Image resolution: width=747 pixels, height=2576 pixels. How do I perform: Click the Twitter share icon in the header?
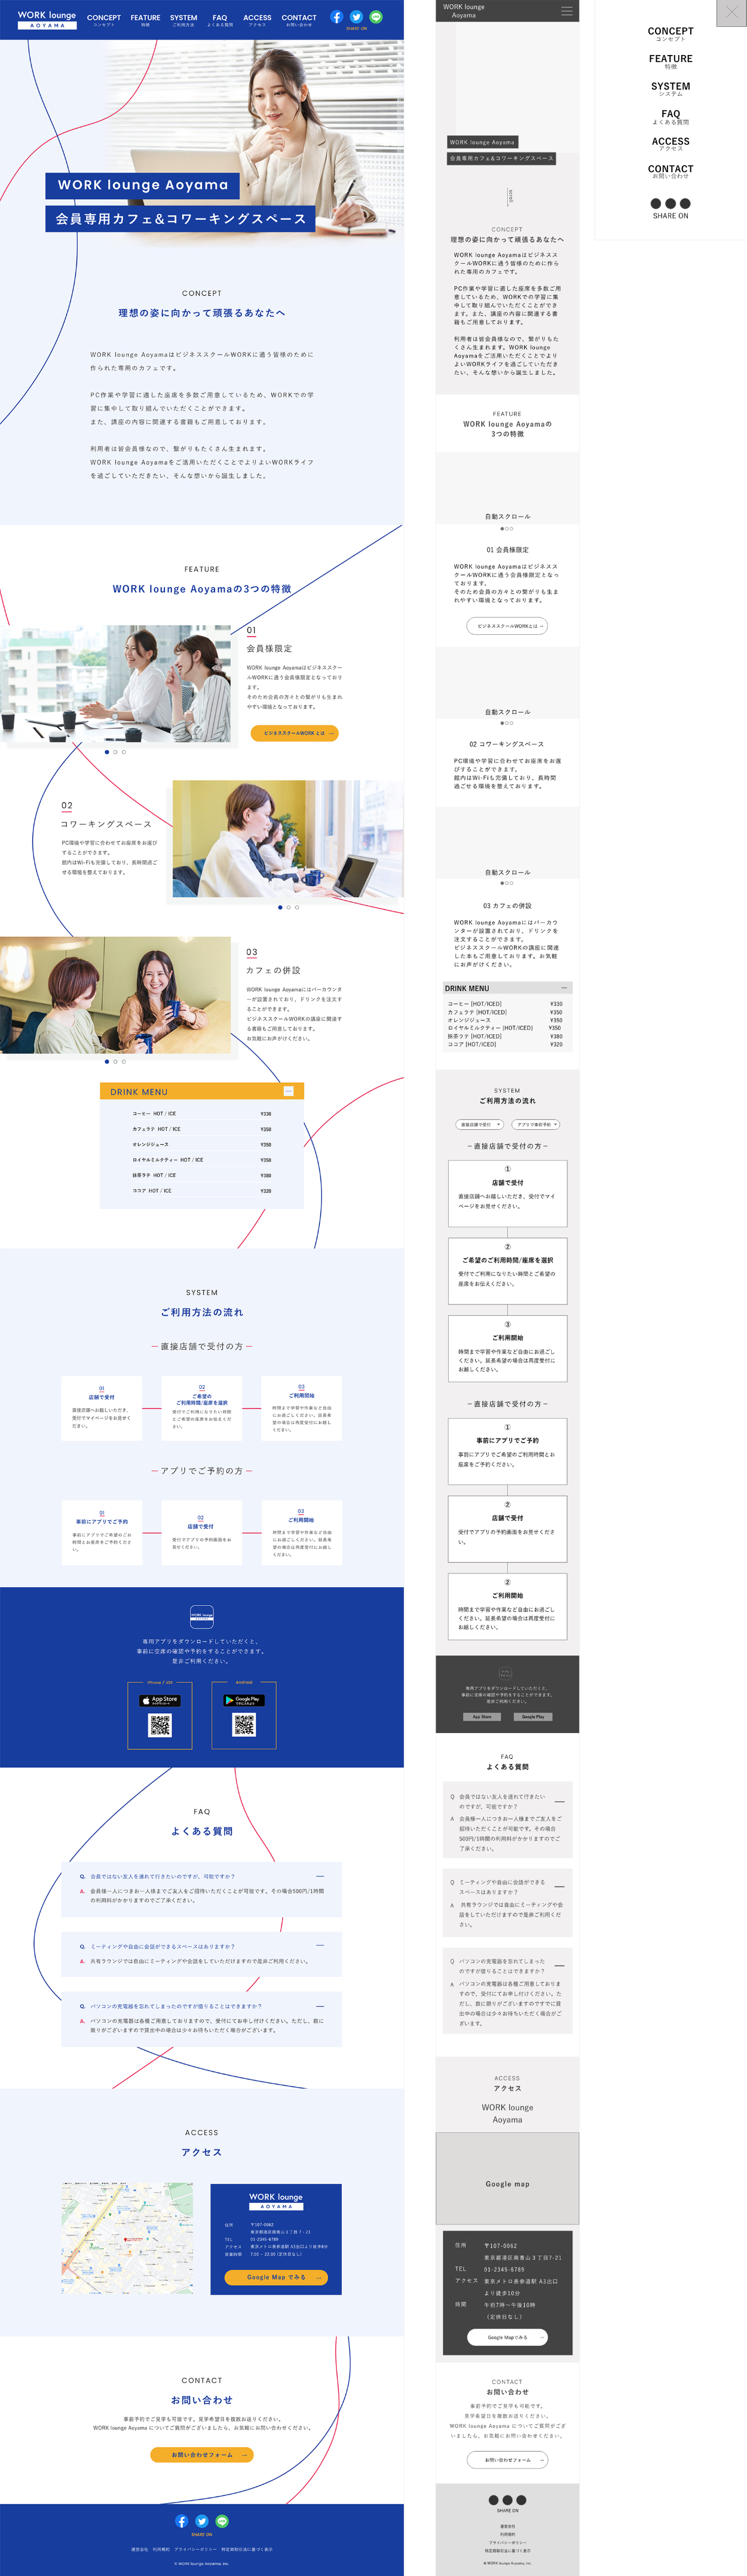pos(356,17)
